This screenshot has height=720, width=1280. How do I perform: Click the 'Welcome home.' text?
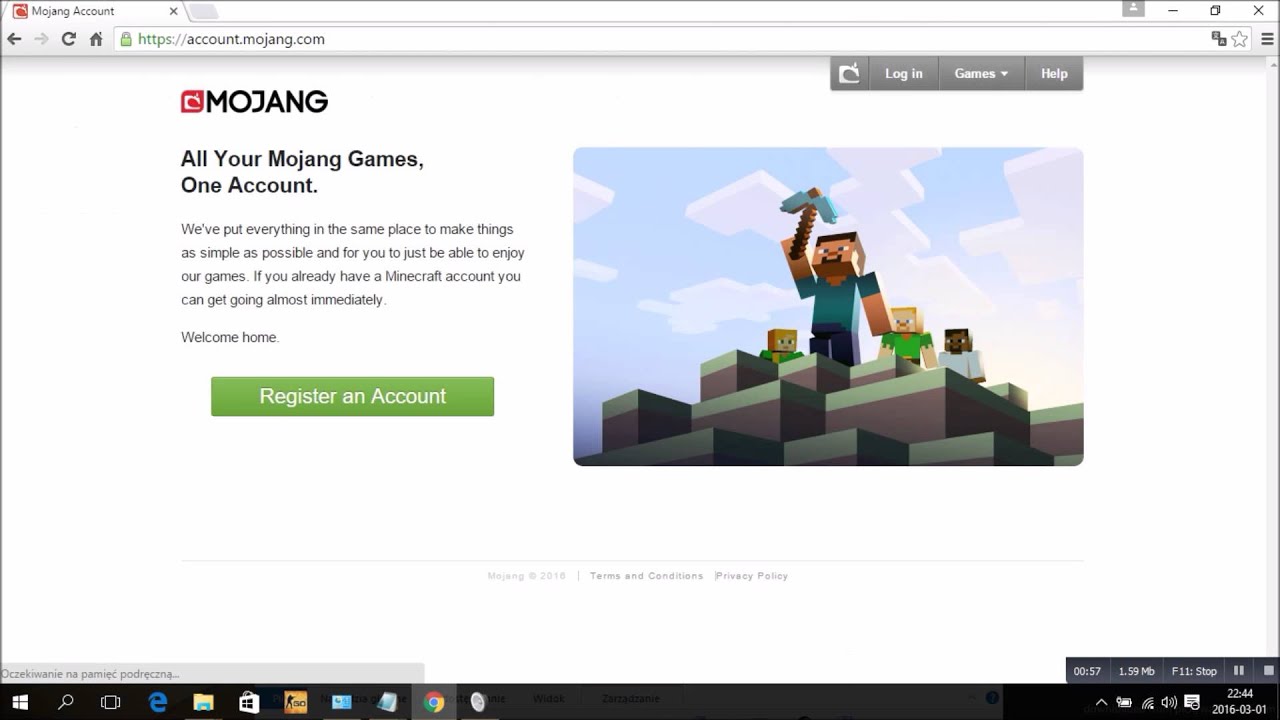click(x=230, y=337)
